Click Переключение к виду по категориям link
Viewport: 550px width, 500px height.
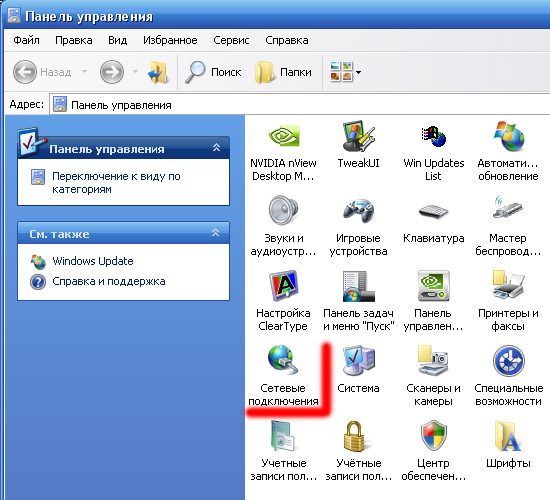[116, 182]
